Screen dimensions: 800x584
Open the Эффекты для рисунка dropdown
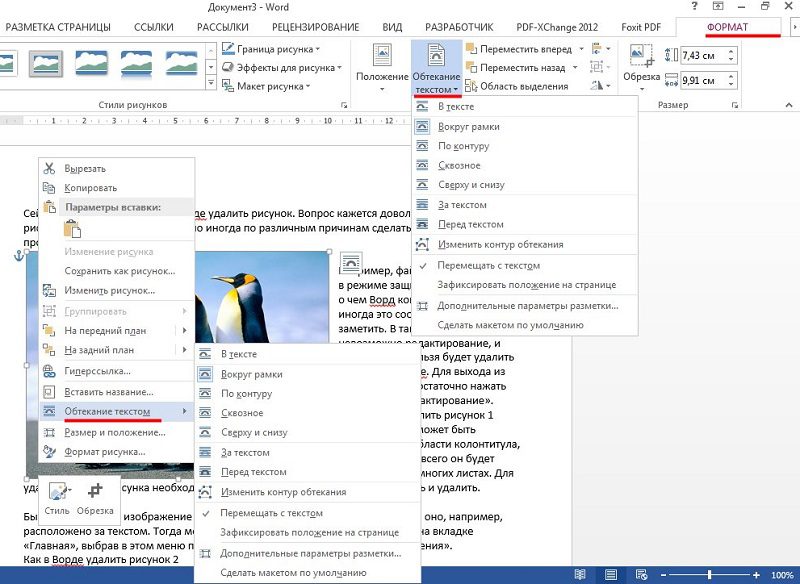click(x=282, y=68)
